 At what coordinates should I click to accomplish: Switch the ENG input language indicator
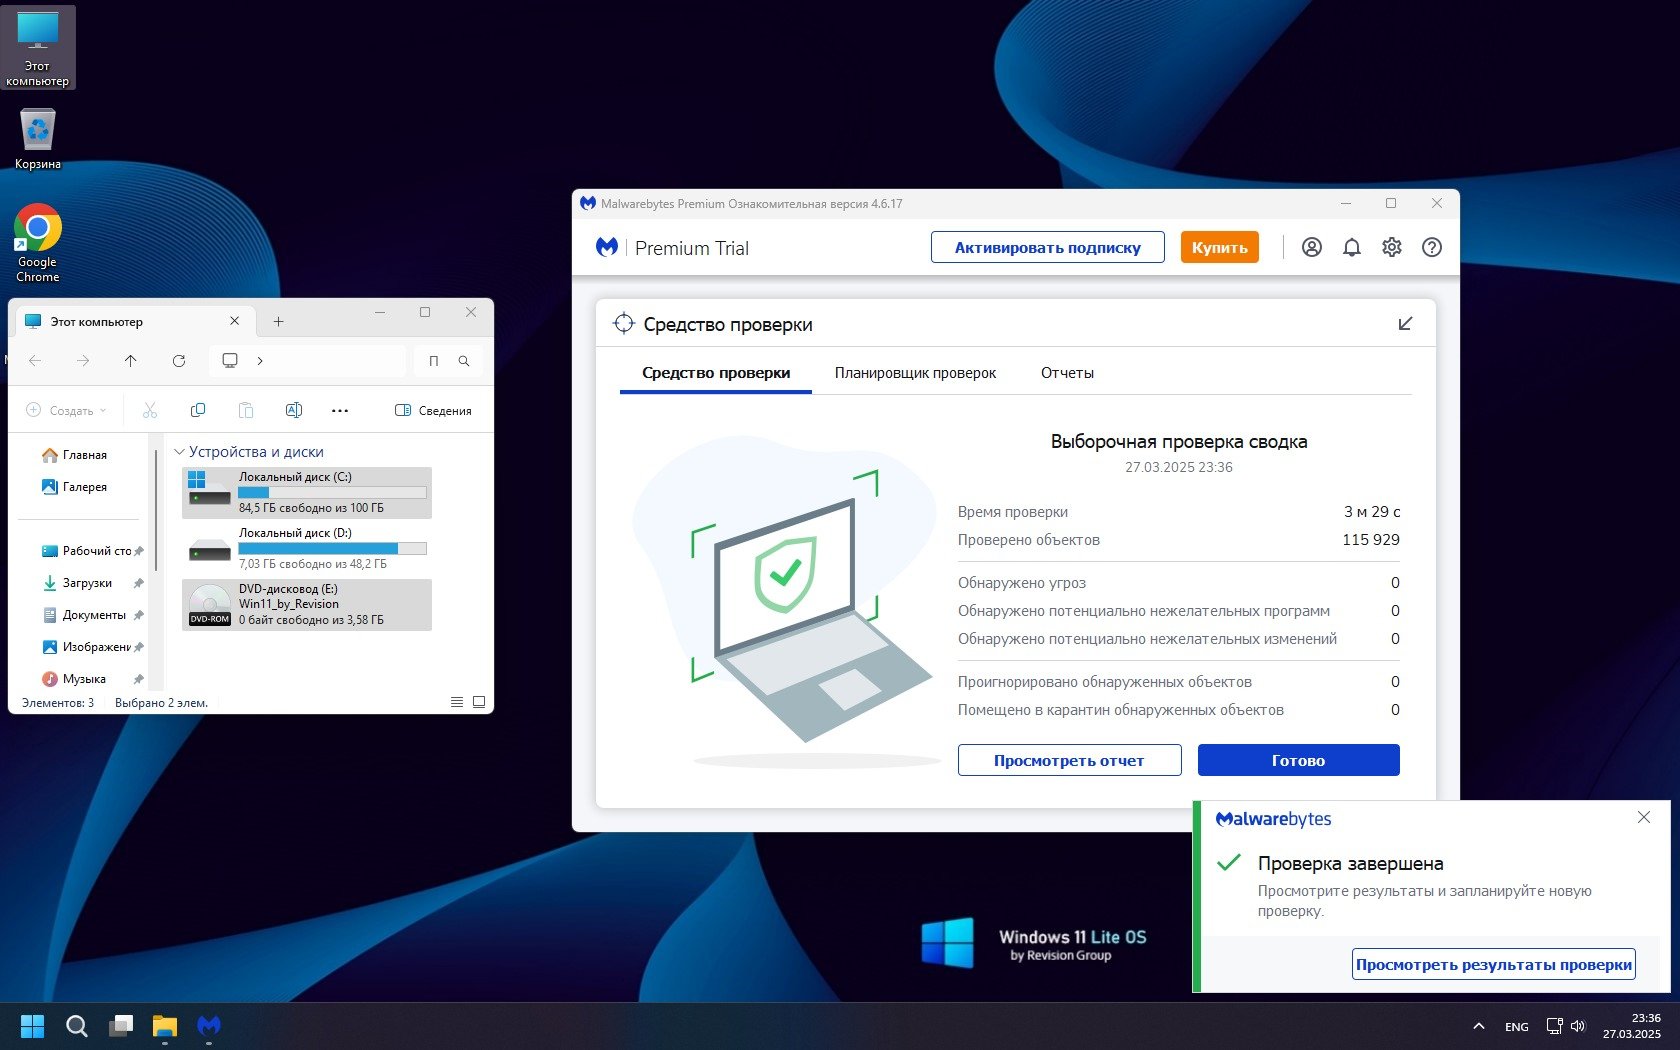pyautogui.click(x=1516, y=1027)
